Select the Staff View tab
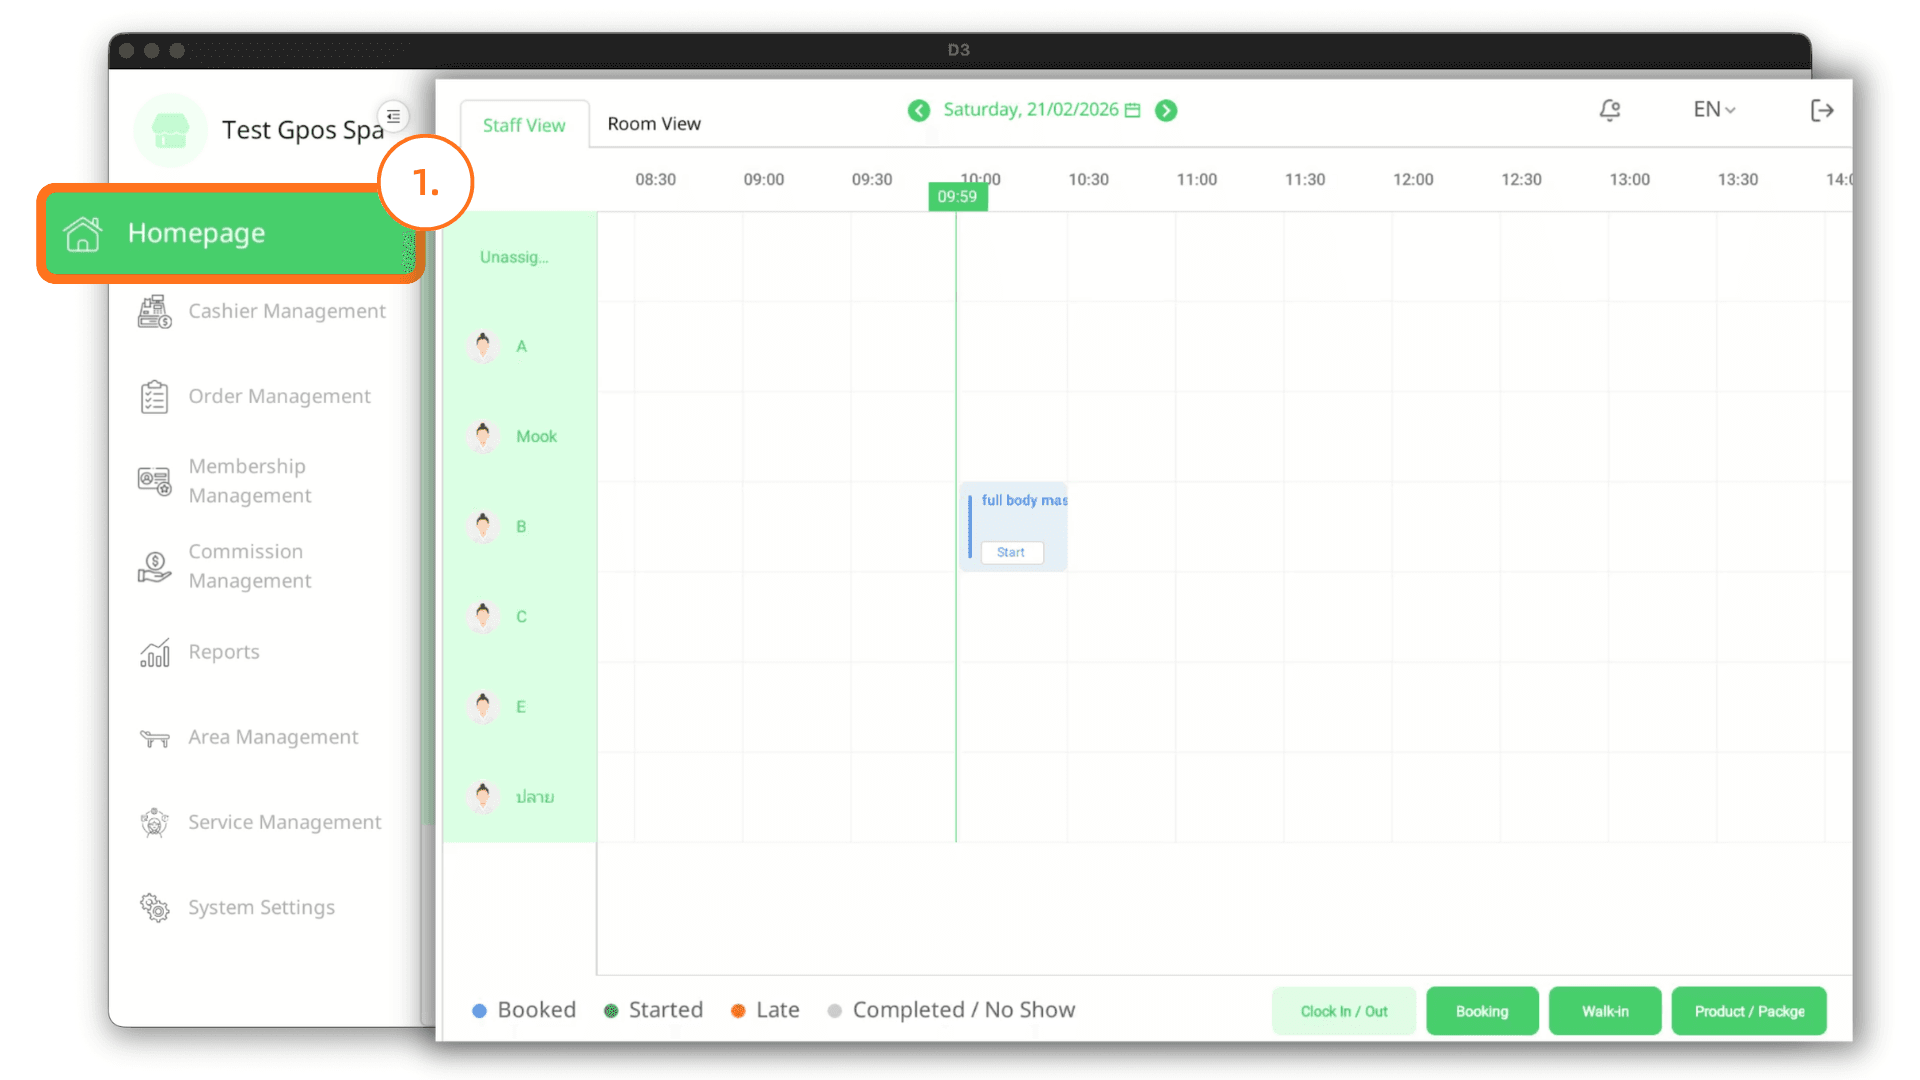This screenshot has height=1080, width=1920. coord(523,125)
